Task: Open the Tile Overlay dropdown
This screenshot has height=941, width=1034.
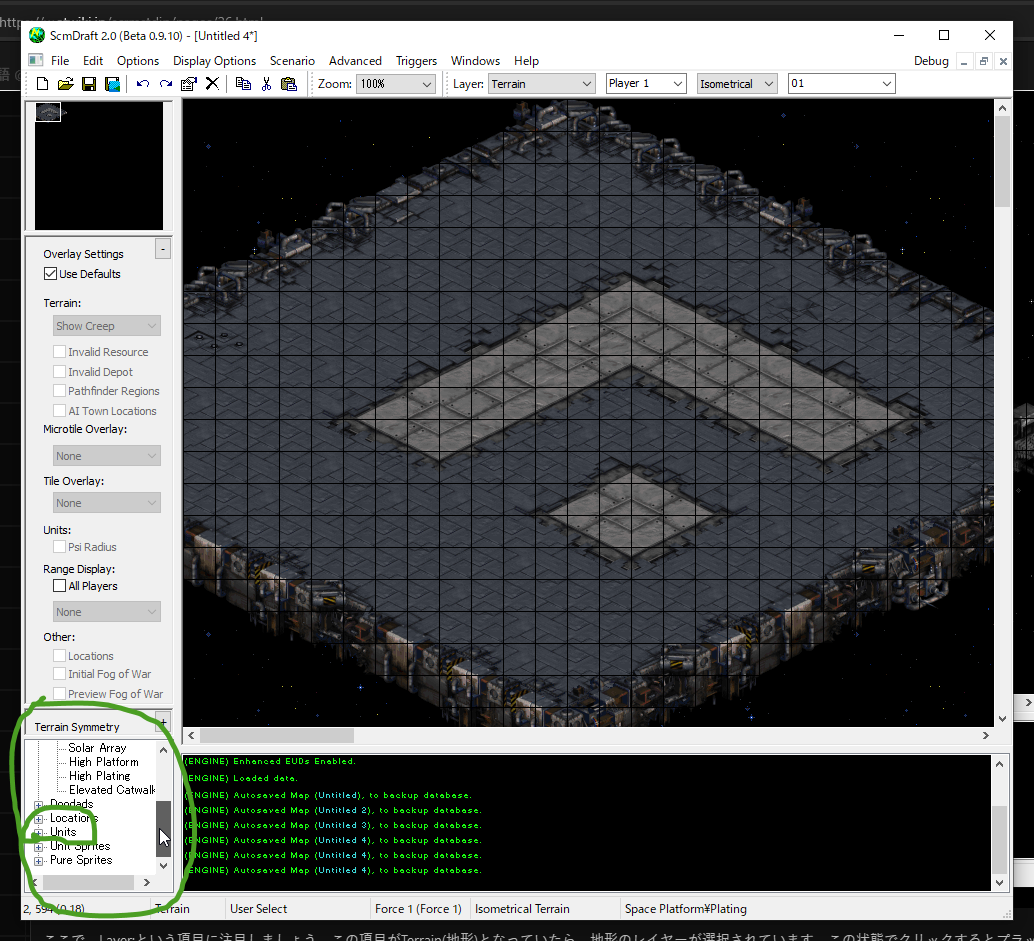Action: 107,503
